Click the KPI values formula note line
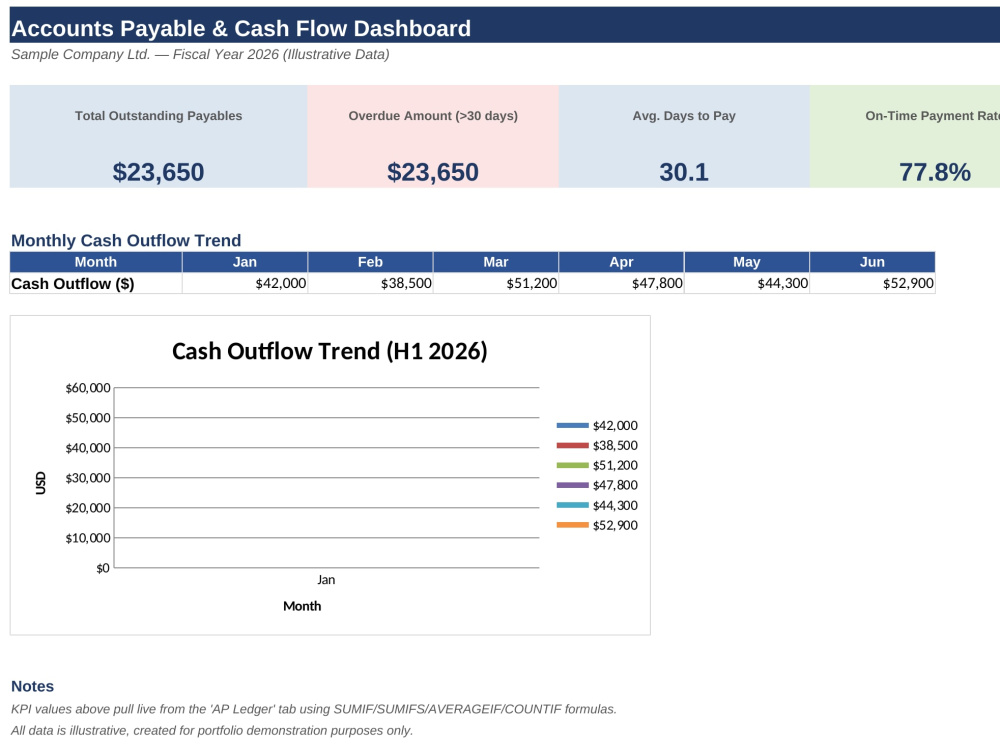 [314, 709]
